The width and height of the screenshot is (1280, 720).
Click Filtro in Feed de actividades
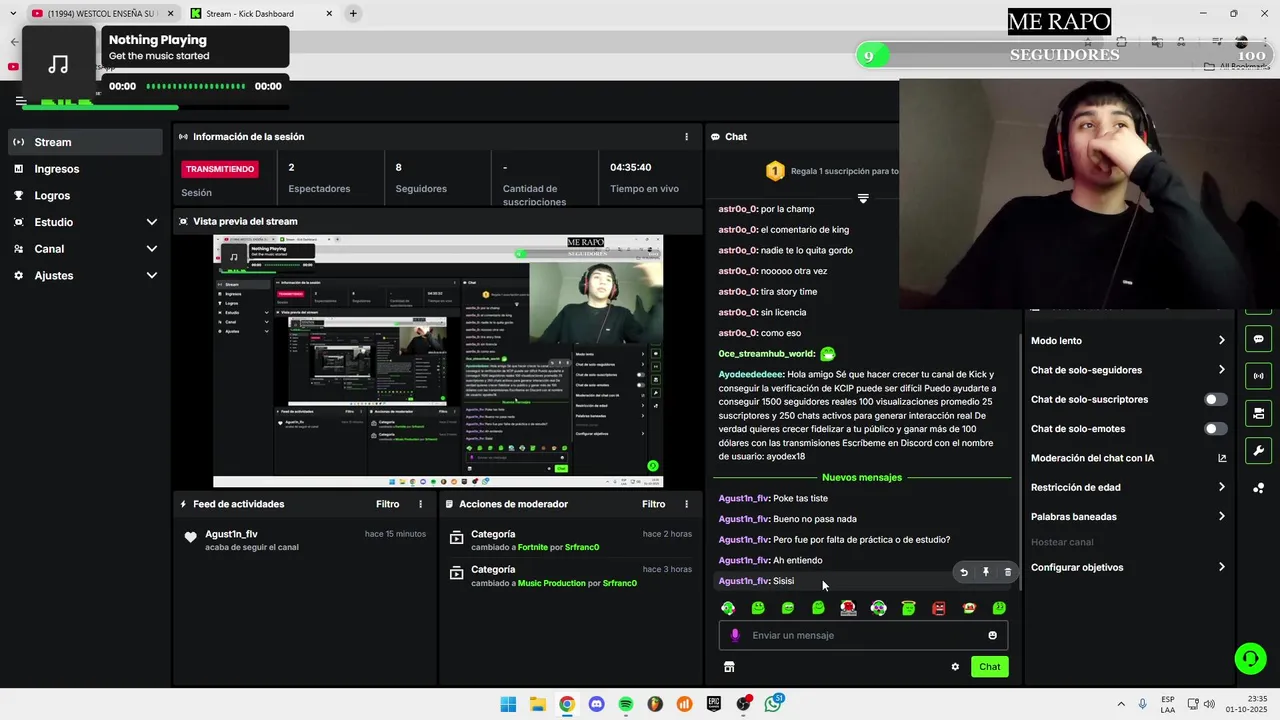pos(387,504)
